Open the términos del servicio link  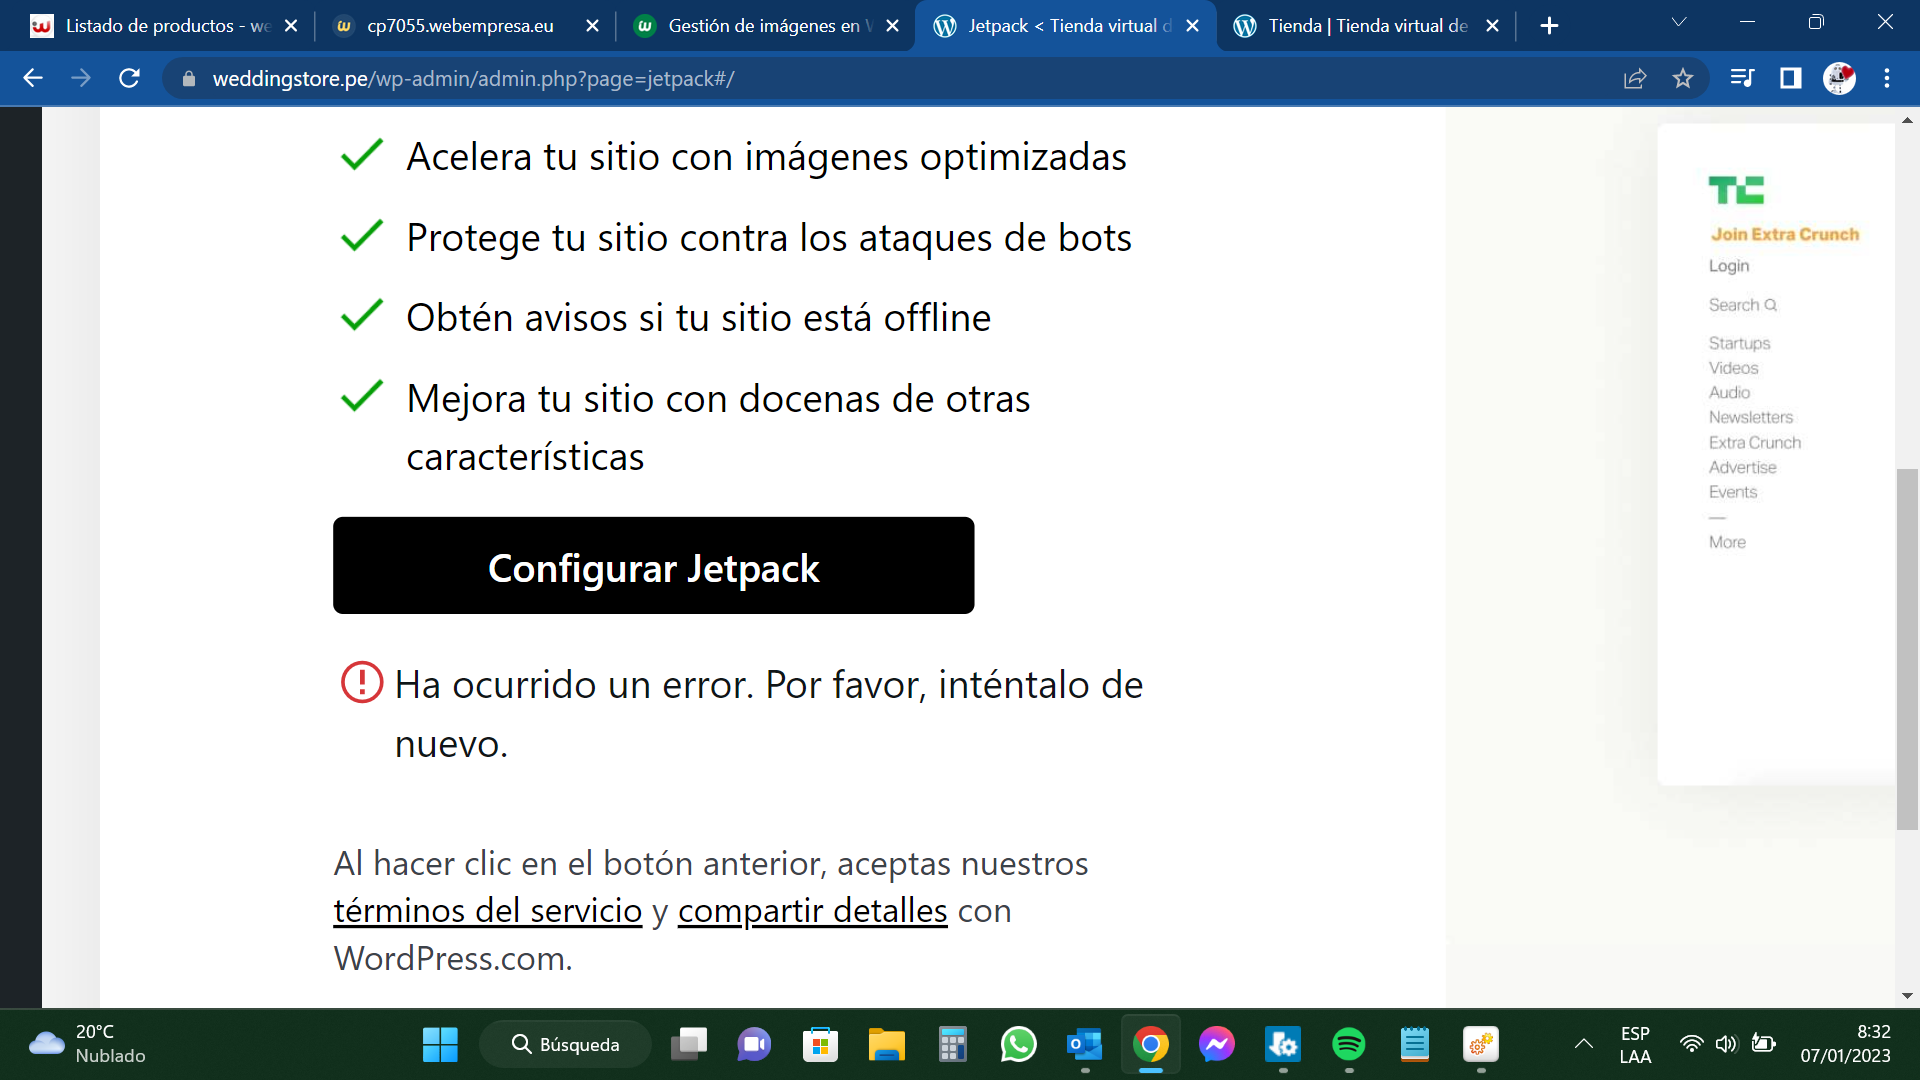click(x=488, y=911)
